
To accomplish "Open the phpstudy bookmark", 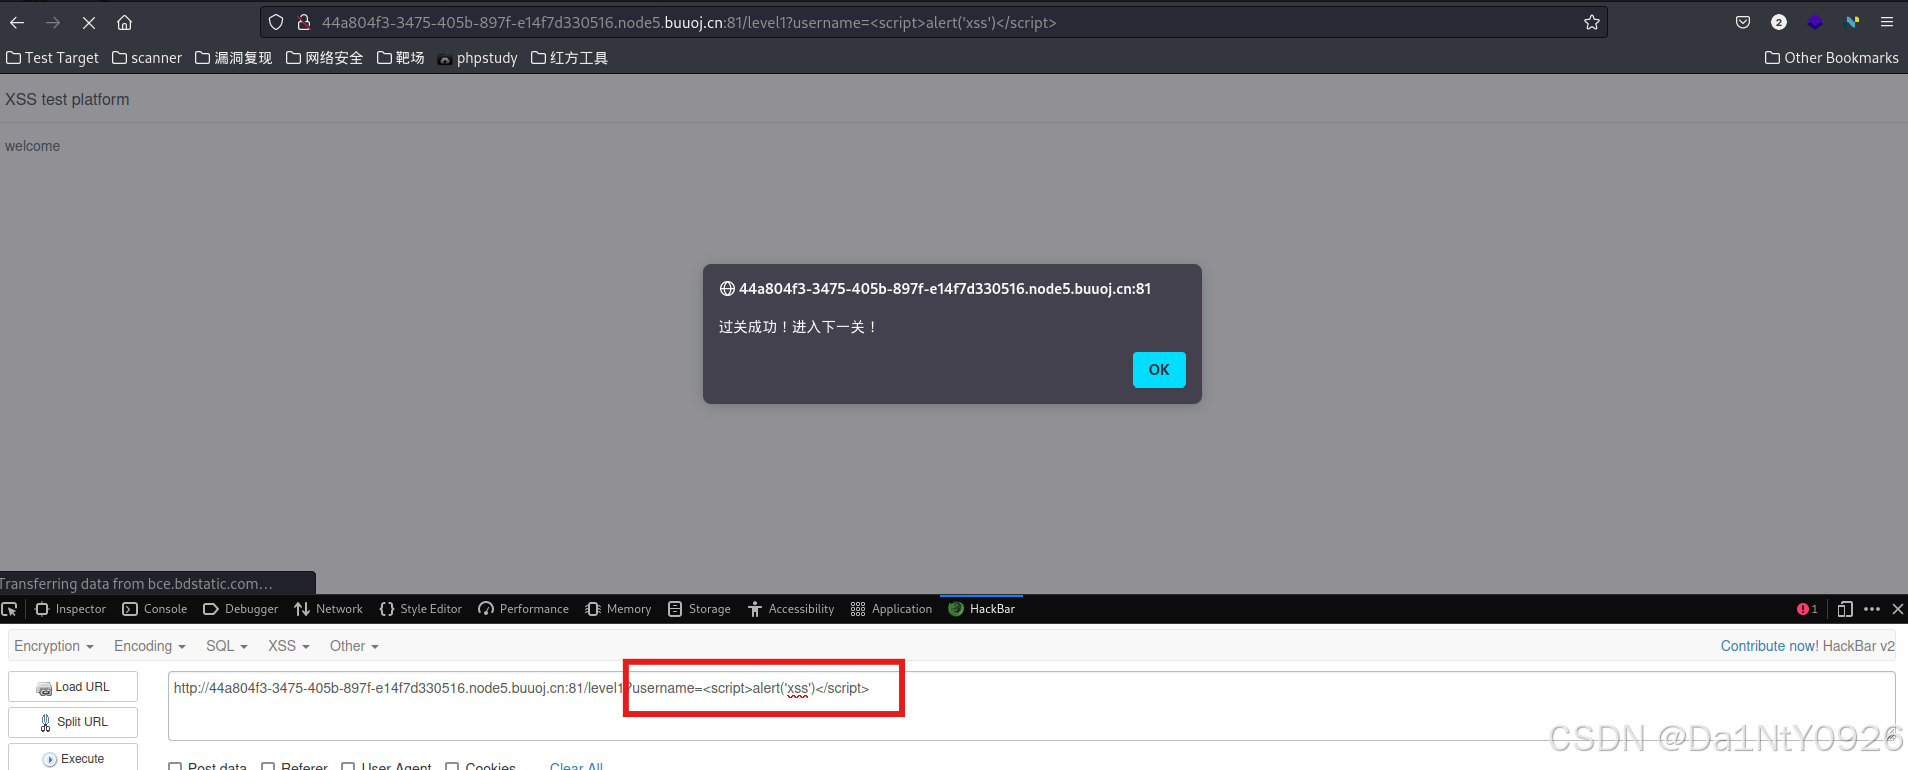I will pos(478,58).
